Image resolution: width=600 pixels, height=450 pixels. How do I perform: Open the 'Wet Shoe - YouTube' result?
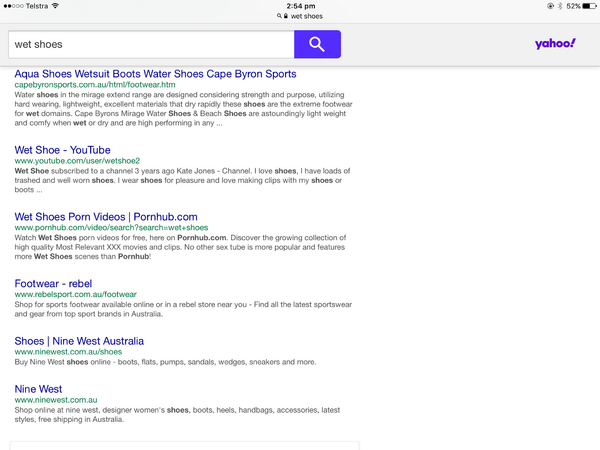[x=62, y=150]
